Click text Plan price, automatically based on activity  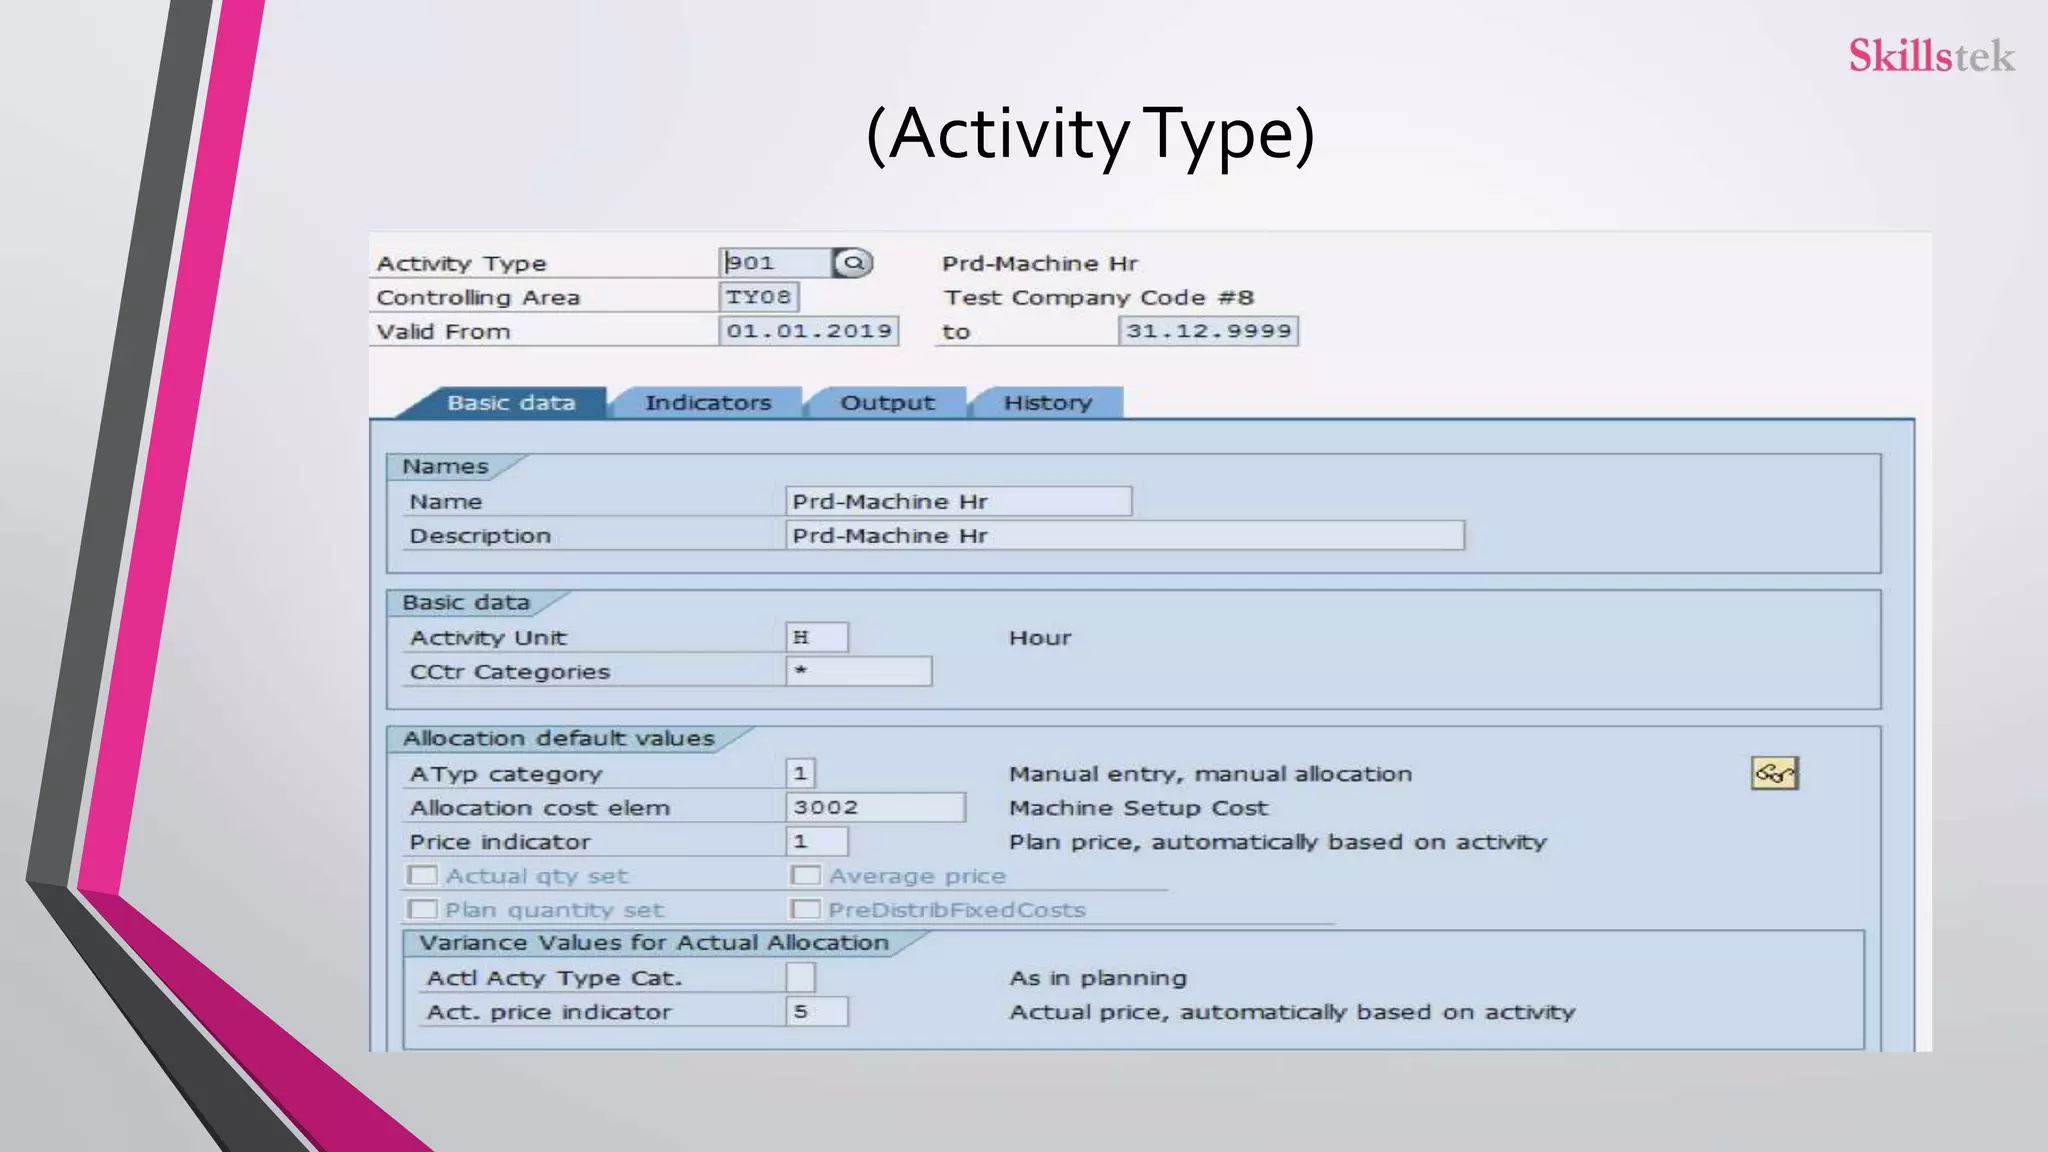(1278, 842)
